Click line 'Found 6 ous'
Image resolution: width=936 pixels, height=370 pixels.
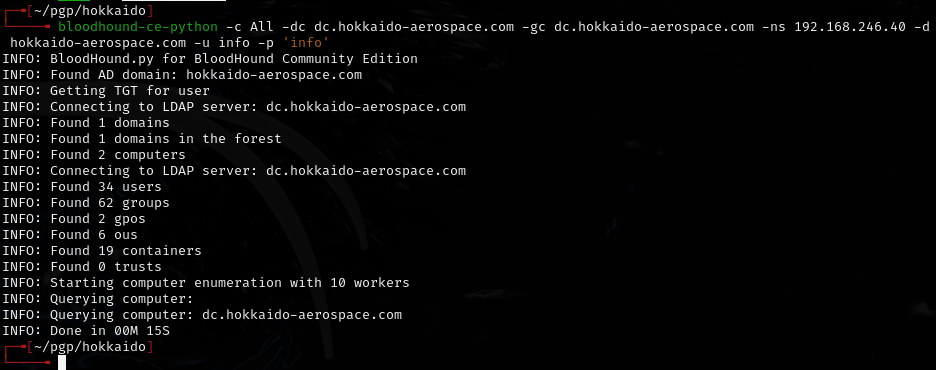tap(70, 235)
